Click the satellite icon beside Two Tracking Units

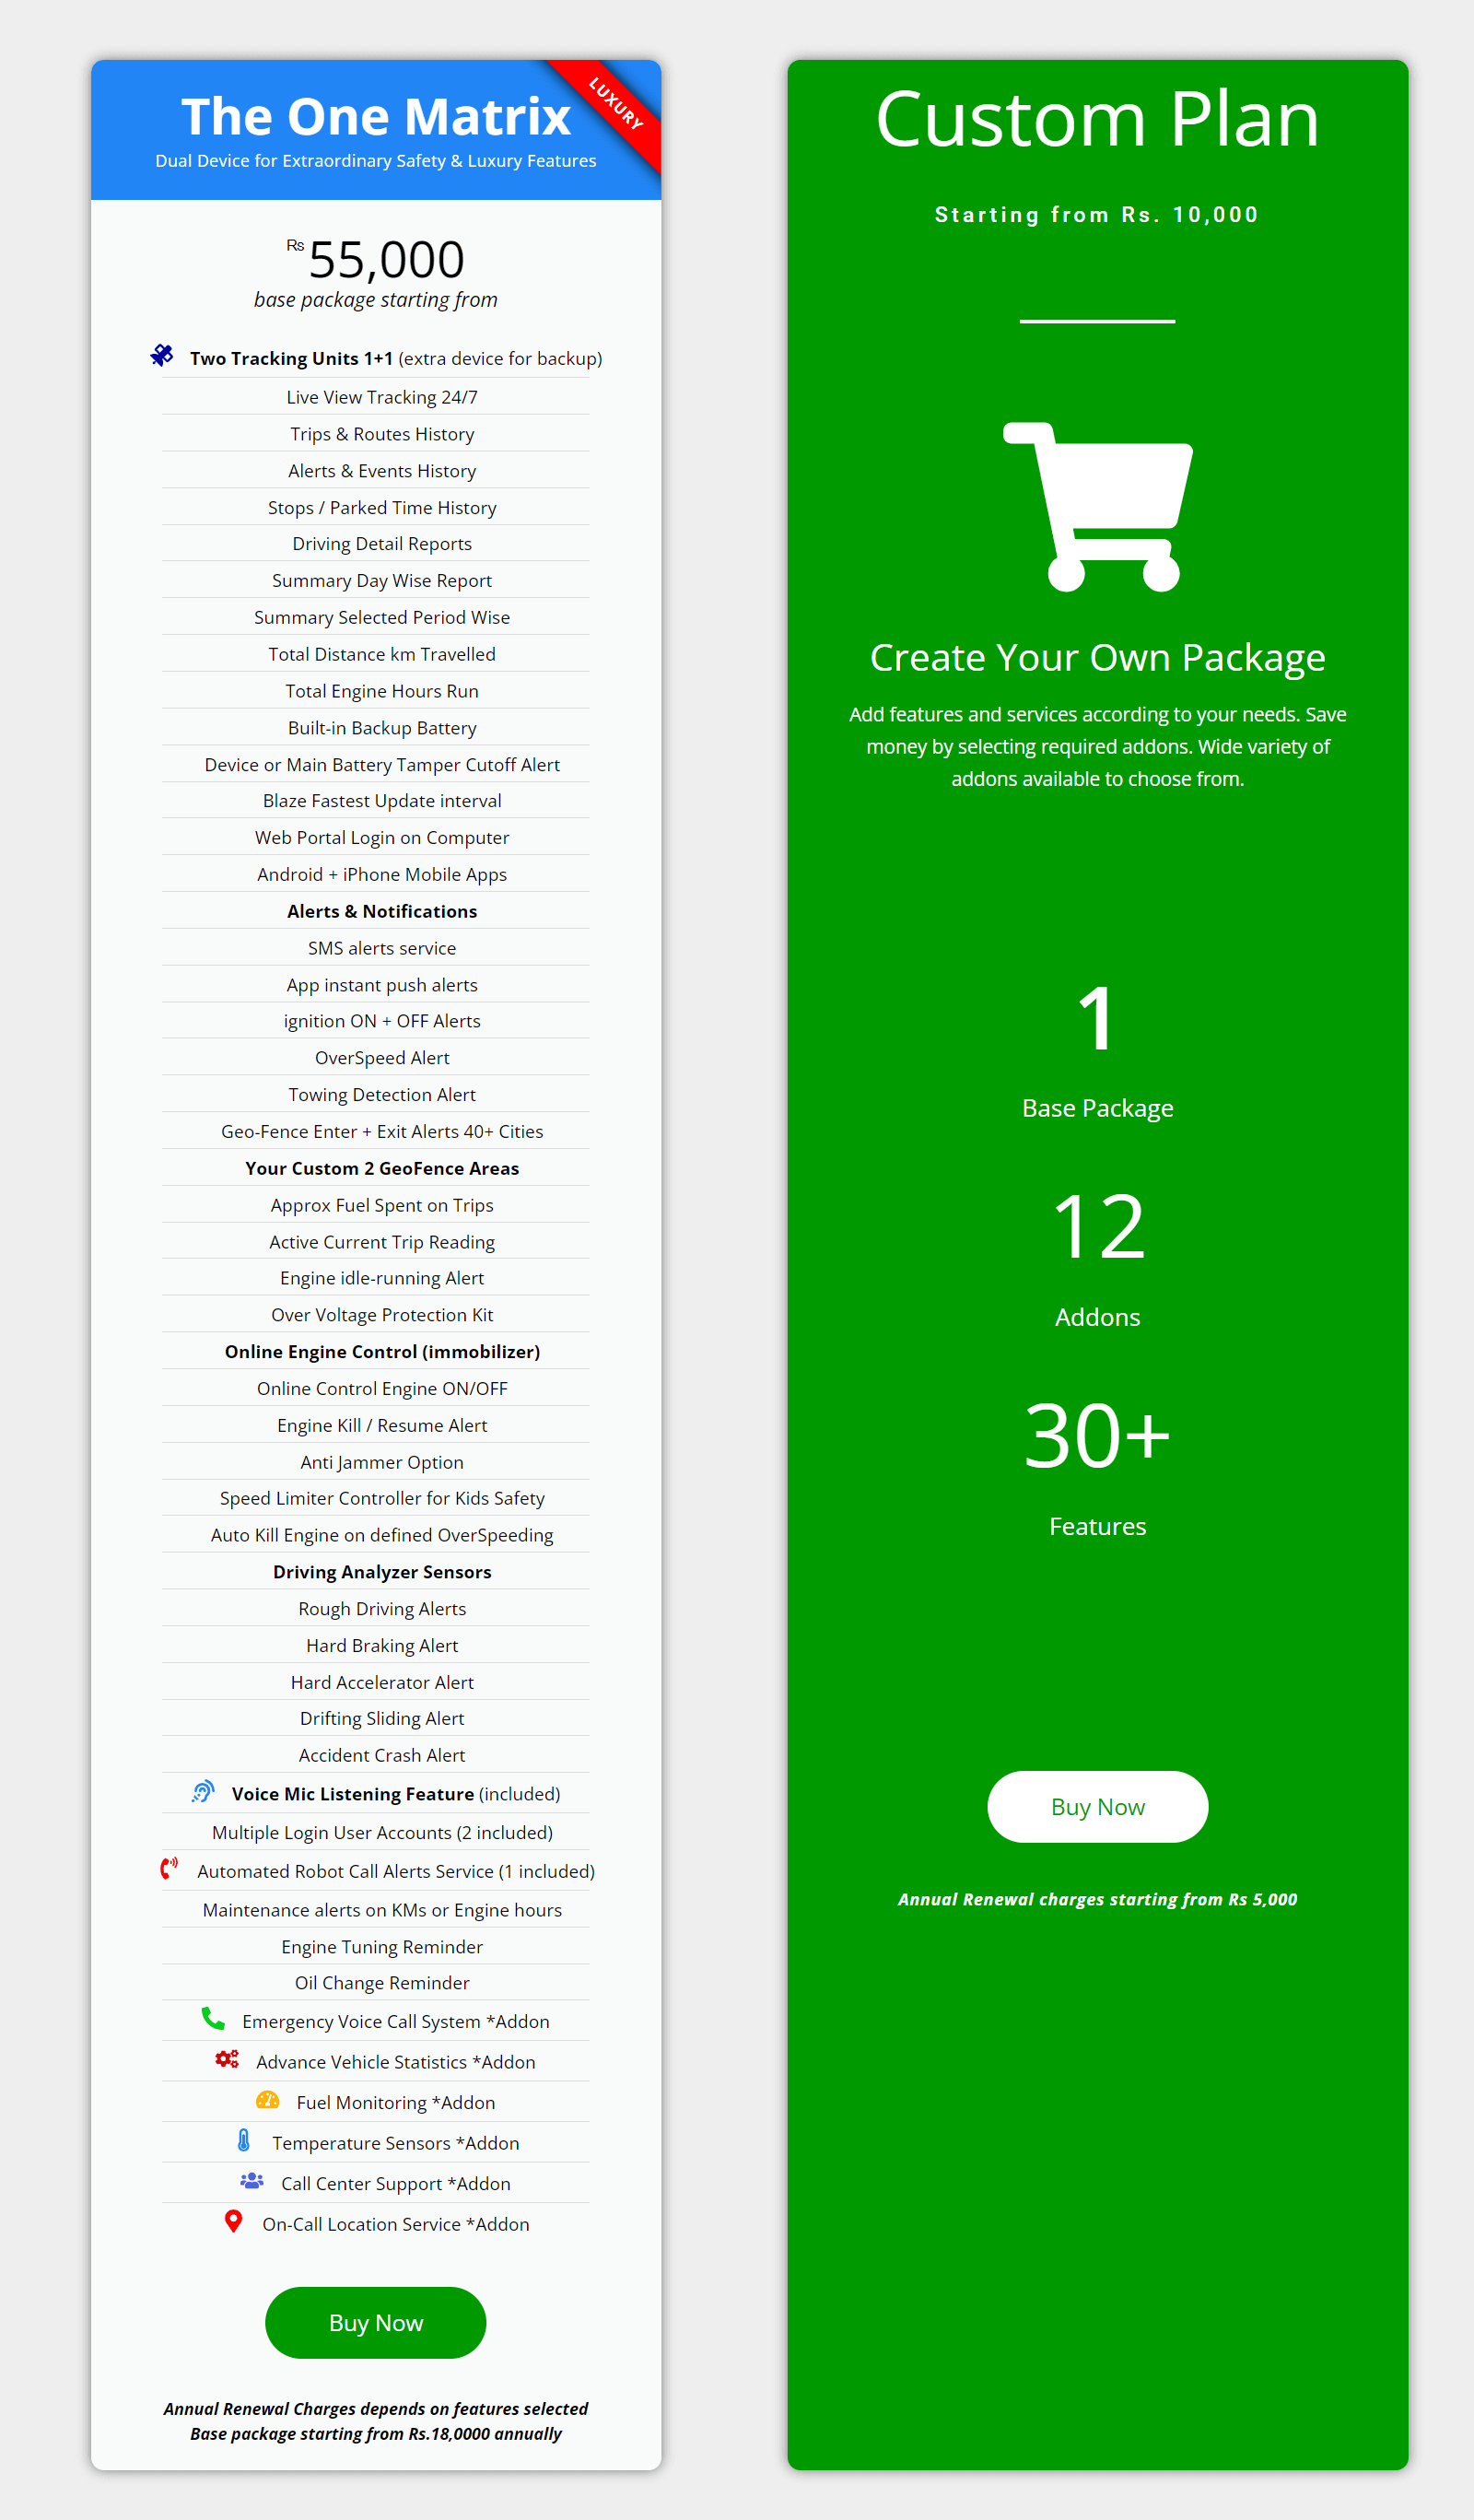click(x=162, y=355)
